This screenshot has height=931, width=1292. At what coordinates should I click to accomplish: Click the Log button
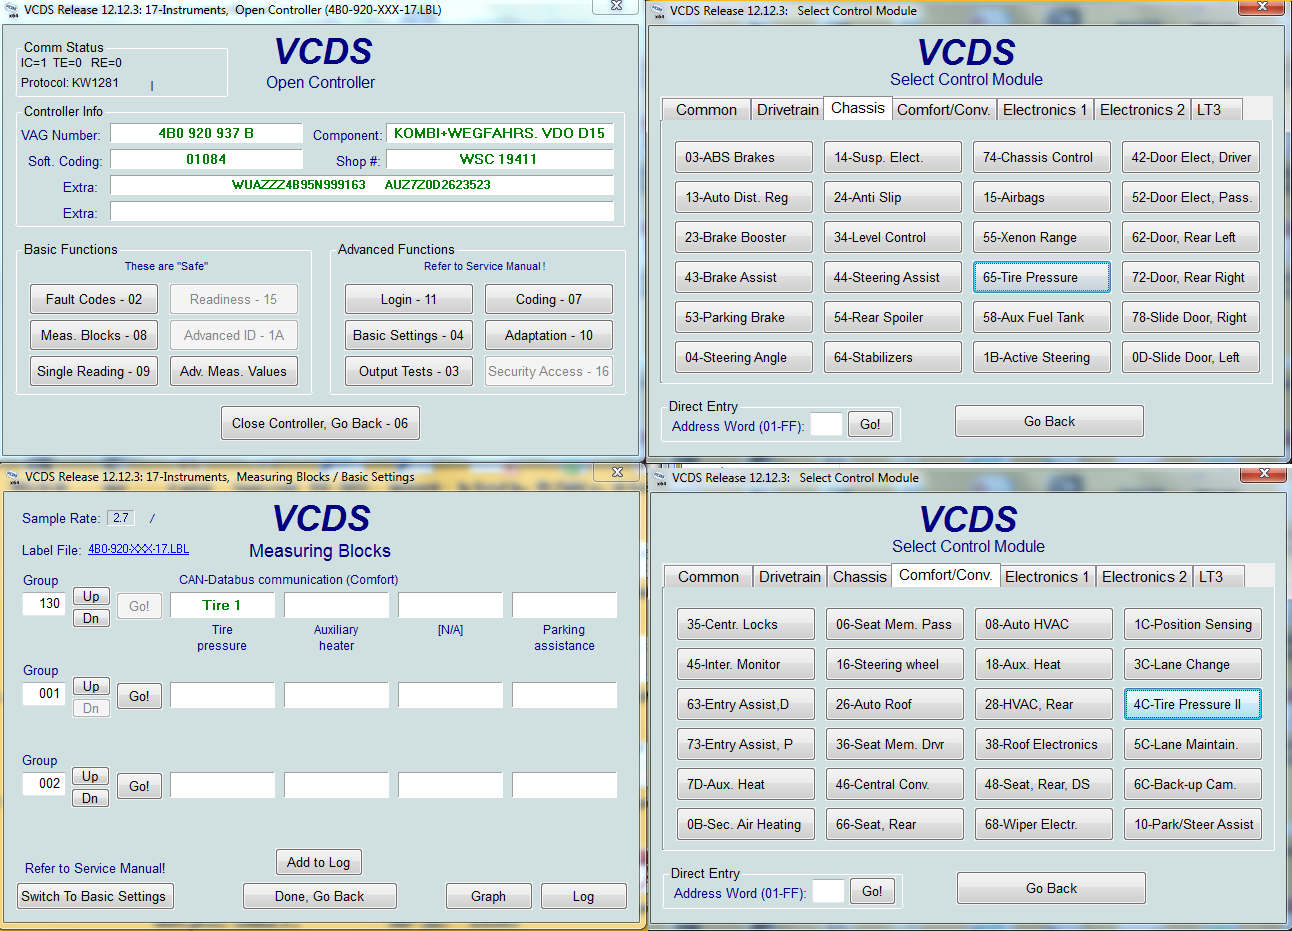[x=583, y=896]
